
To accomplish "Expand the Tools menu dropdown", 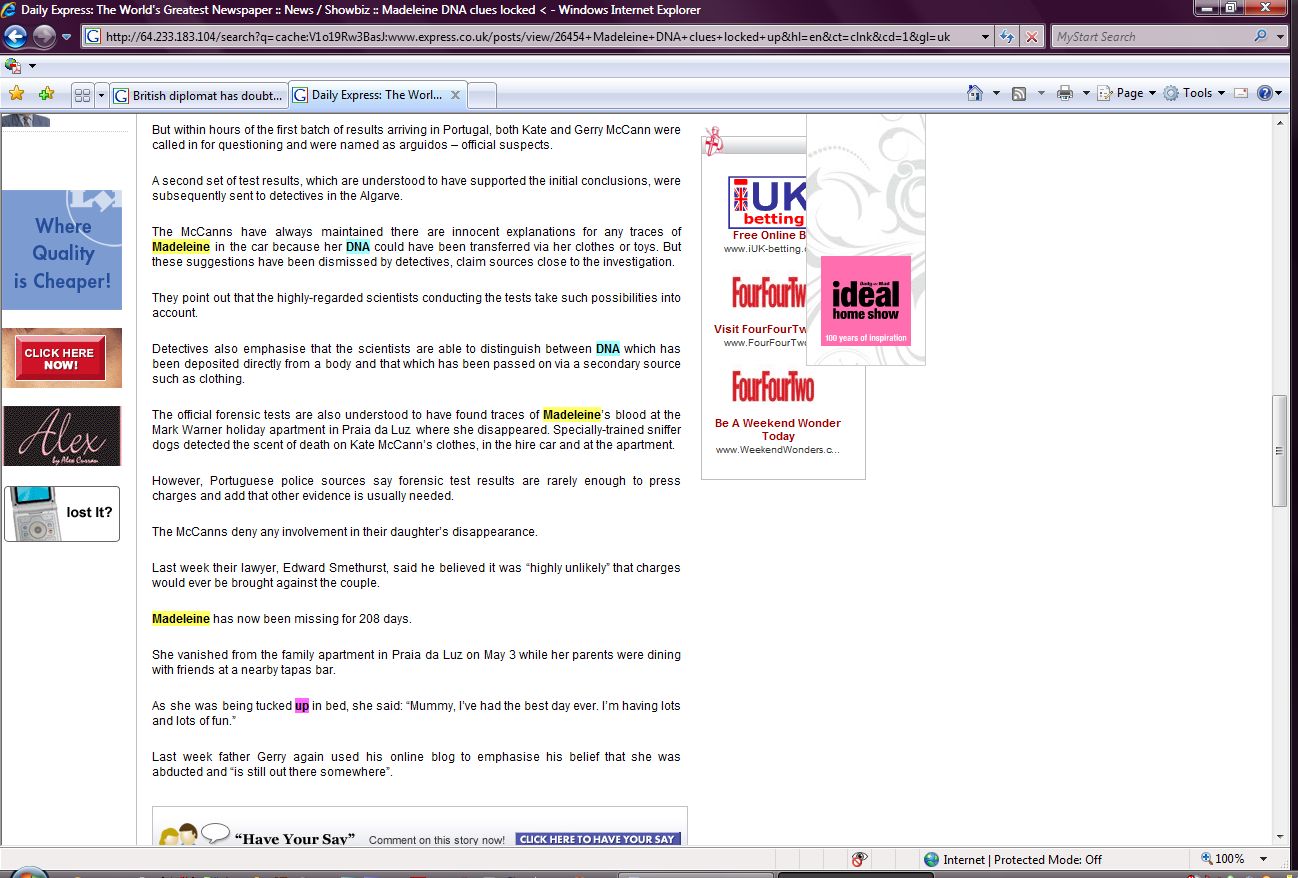I will coord(1222,93).
